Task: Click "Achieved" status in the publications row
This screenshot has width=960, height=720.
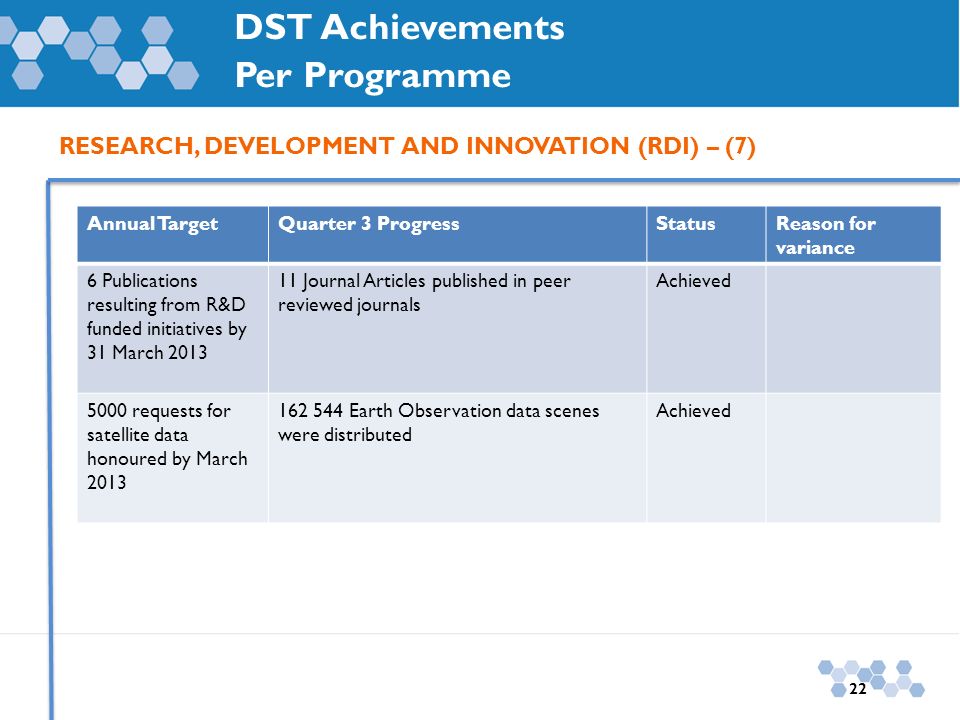Action: pos(693,281)
